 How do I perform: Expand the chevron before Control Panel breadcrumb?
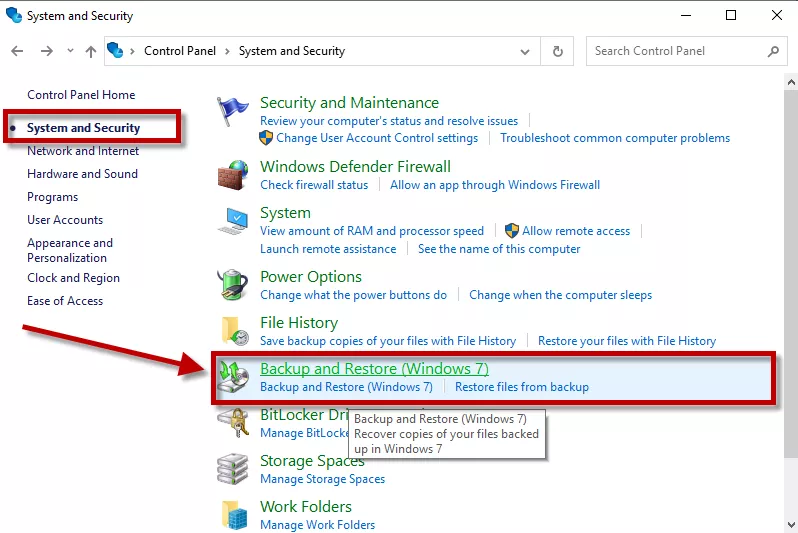tap(132, 51)
